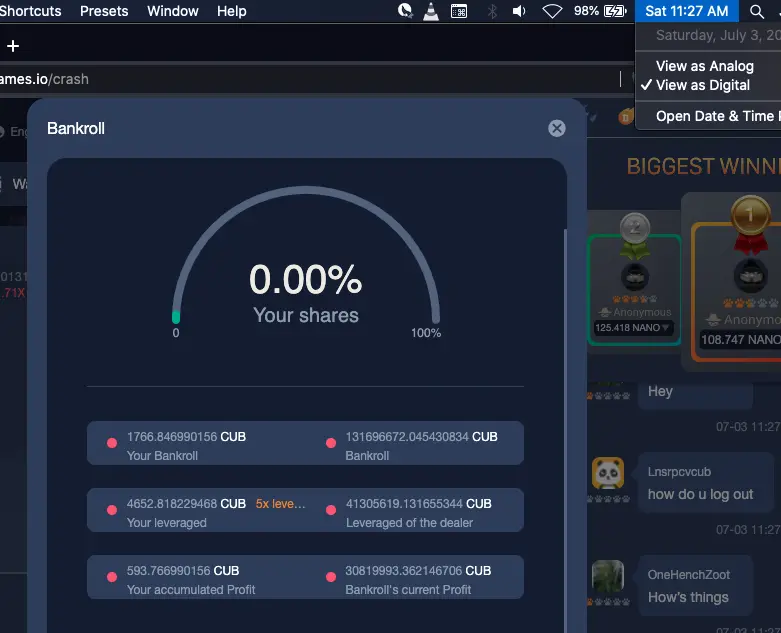
Task: Click BIGGEST WINNER heading
Action: [x=703, y=166]
